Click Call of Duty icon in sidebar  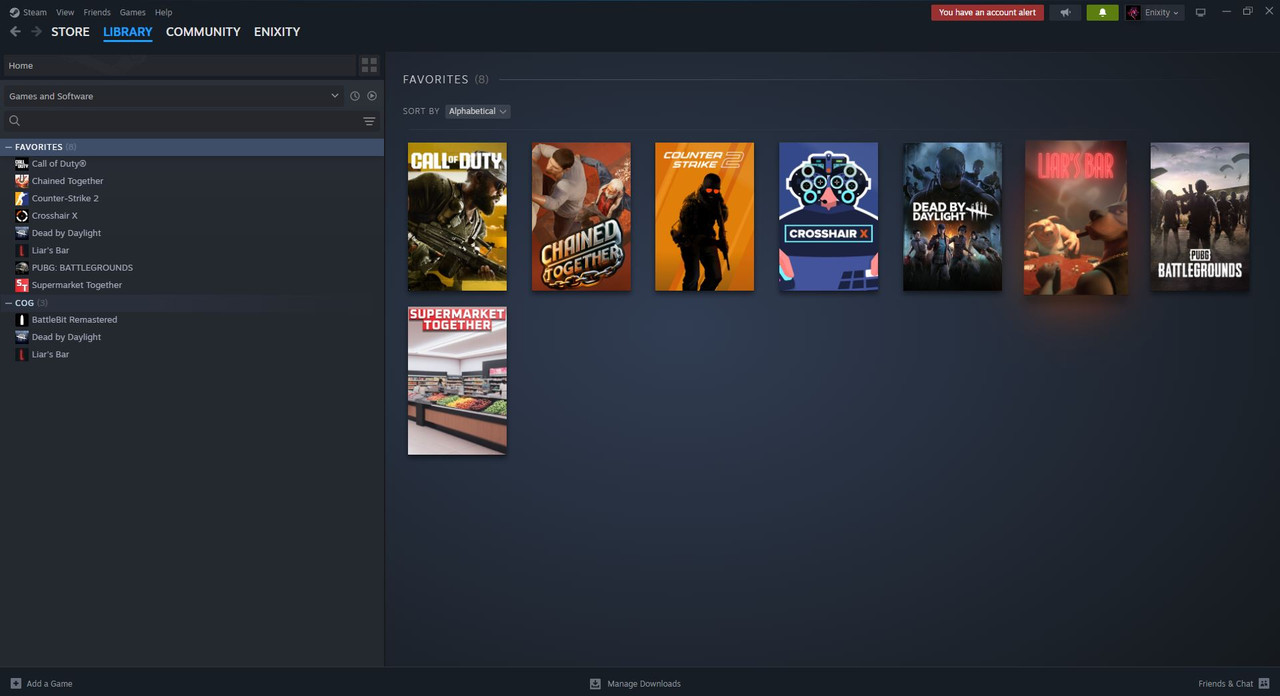pos(22,164)
